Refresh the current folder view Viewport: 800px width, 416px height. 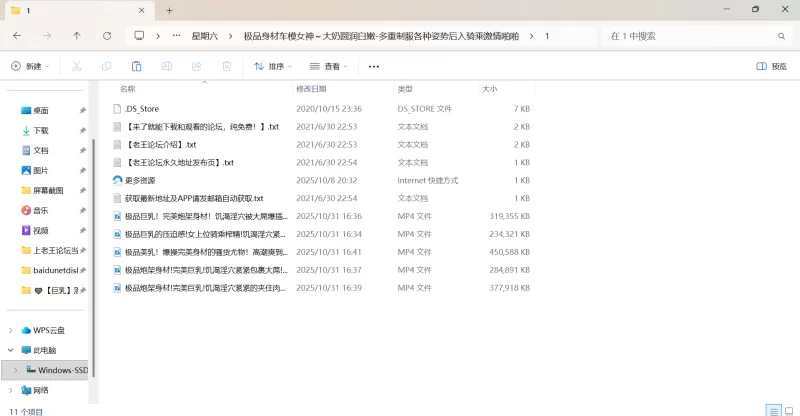[107, 36]
